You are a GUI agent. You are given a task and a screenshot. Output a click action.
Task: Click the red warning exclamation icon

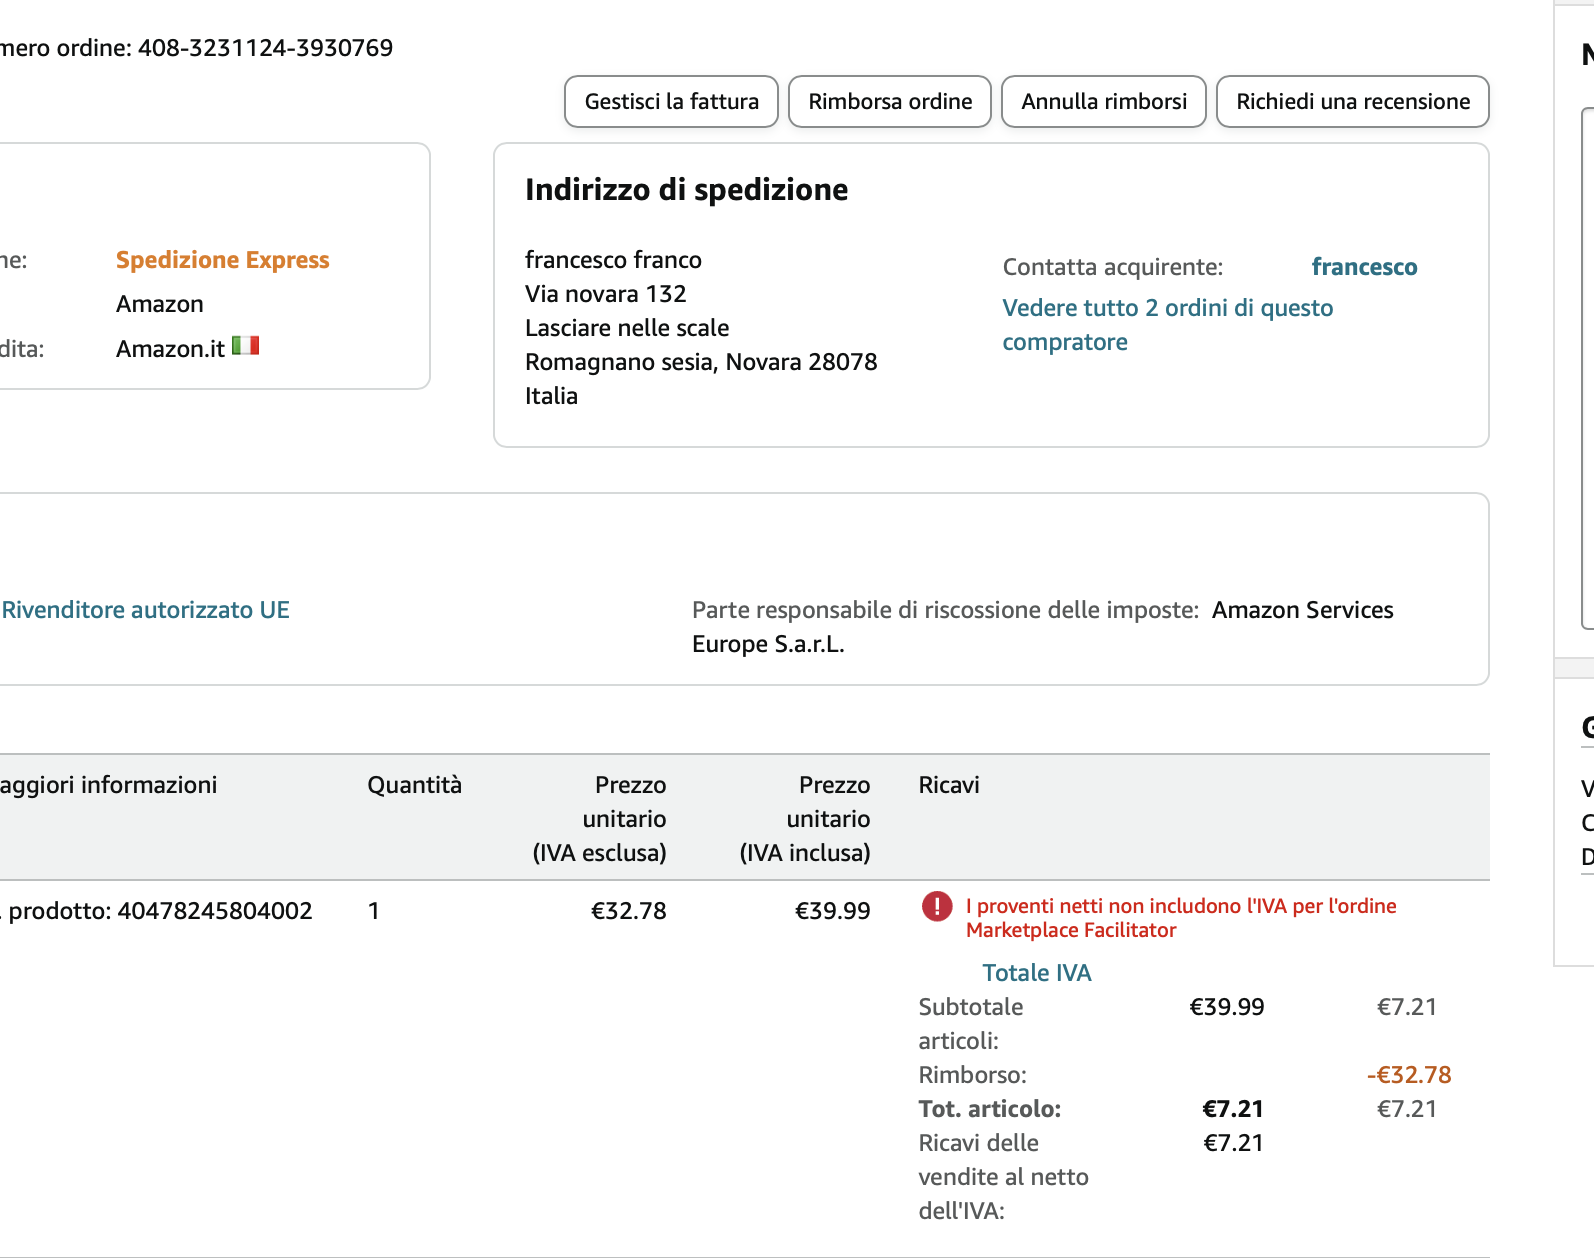click(936, 907)
